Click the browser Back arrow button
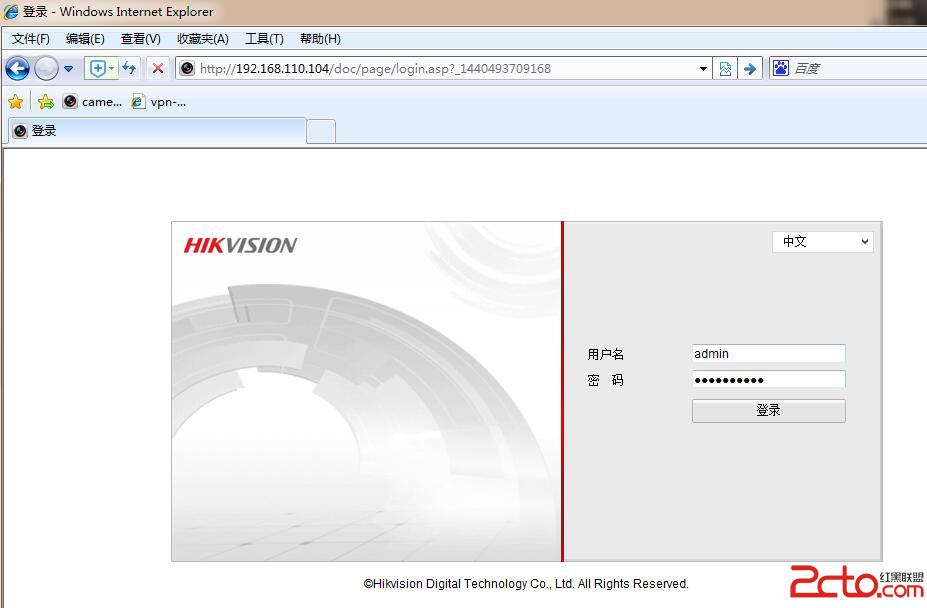Viewport: 927px width, 608px height. [17, 69]
